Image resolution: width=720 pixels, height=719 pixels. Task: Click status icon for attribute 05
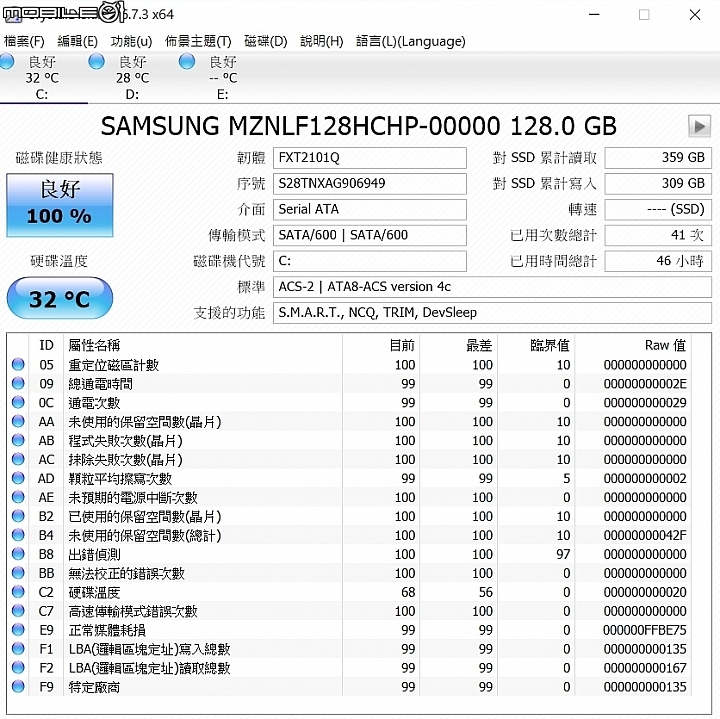tap(18, 364)
